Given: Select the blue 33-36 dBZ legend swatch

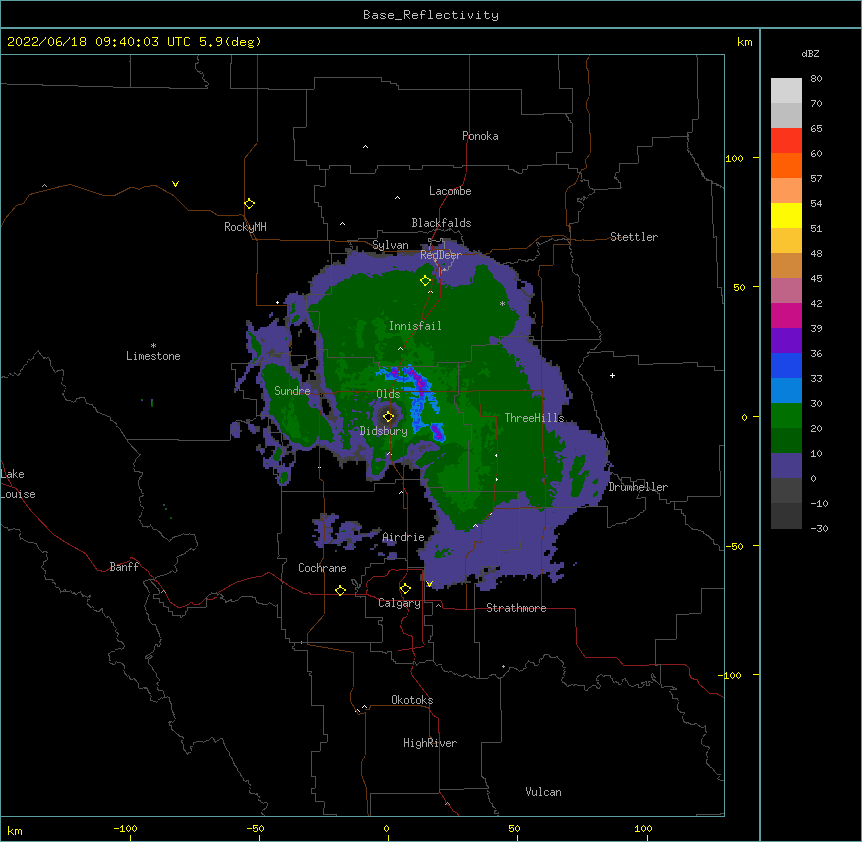Looking at the screenshot, I should point(786,365).
